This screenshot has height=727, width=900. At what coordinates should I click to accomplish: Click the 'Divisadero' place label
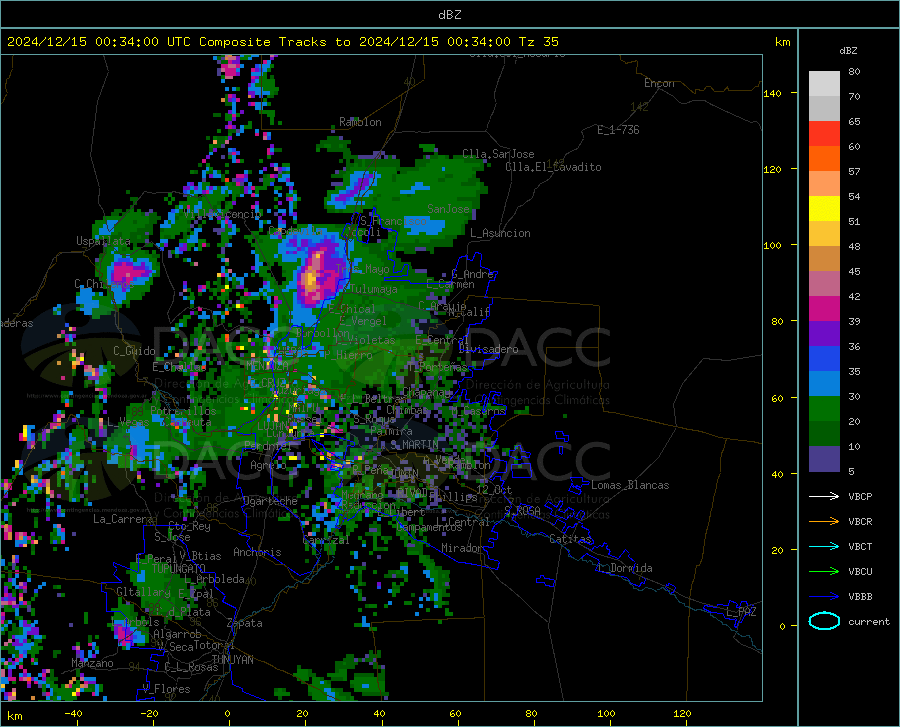[488, 349]
